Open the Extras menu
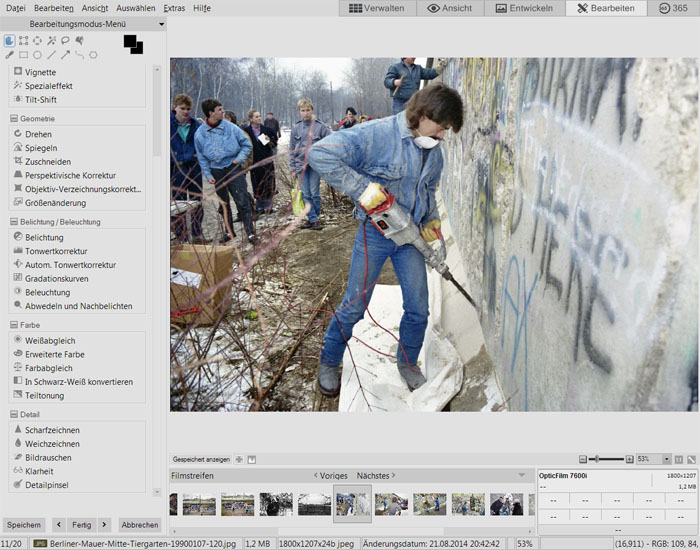 pyautogui.click(x=174, y=8)
